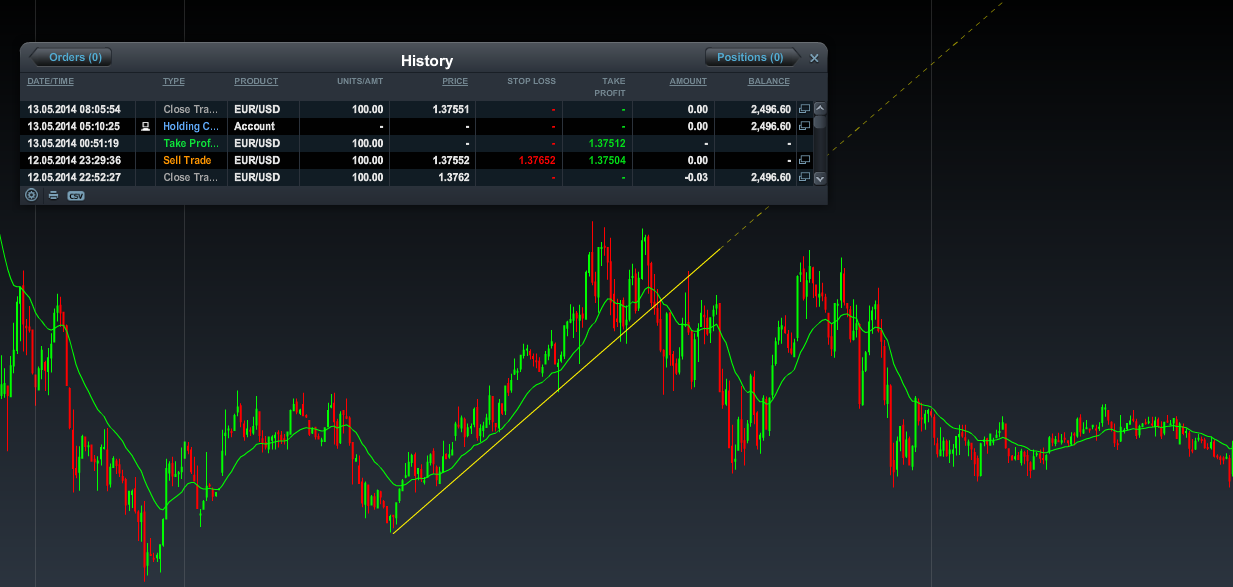Open details icon for 08:05:54 Close Trade row
This screenshot has width=1233, height=587.
click(x=804, y=109)
